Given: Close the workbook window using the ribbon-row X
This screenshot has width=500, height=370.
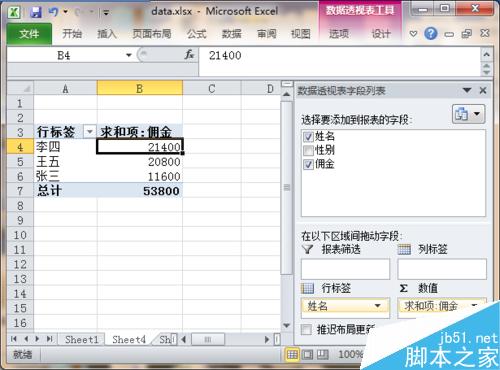Looking at the screenshot, I should coord(485,33).
